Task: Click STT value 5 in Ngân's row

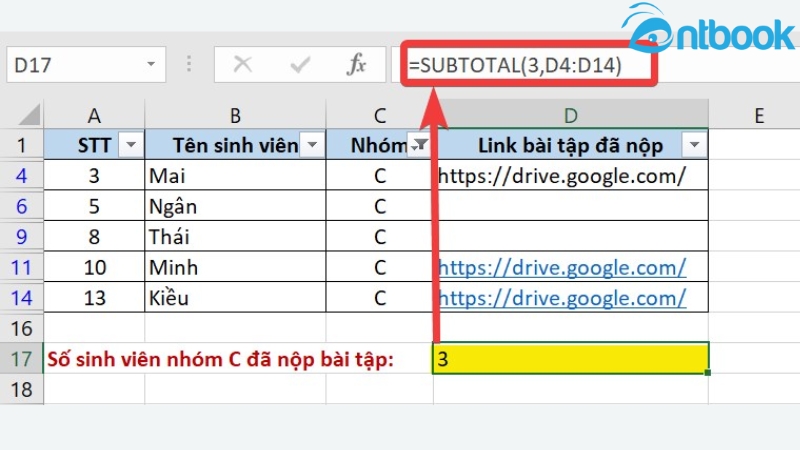Action: click(x=94, y=206)
